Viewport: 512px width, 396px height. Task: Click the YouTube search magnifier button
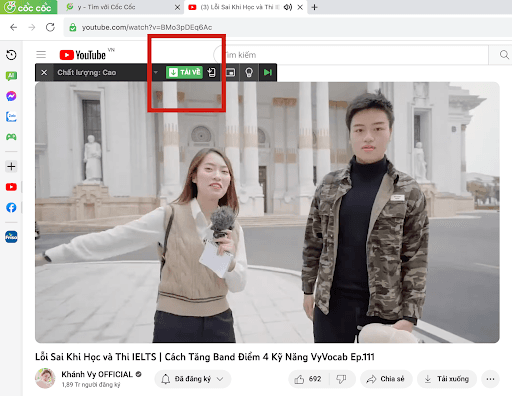tap(503, 55)
